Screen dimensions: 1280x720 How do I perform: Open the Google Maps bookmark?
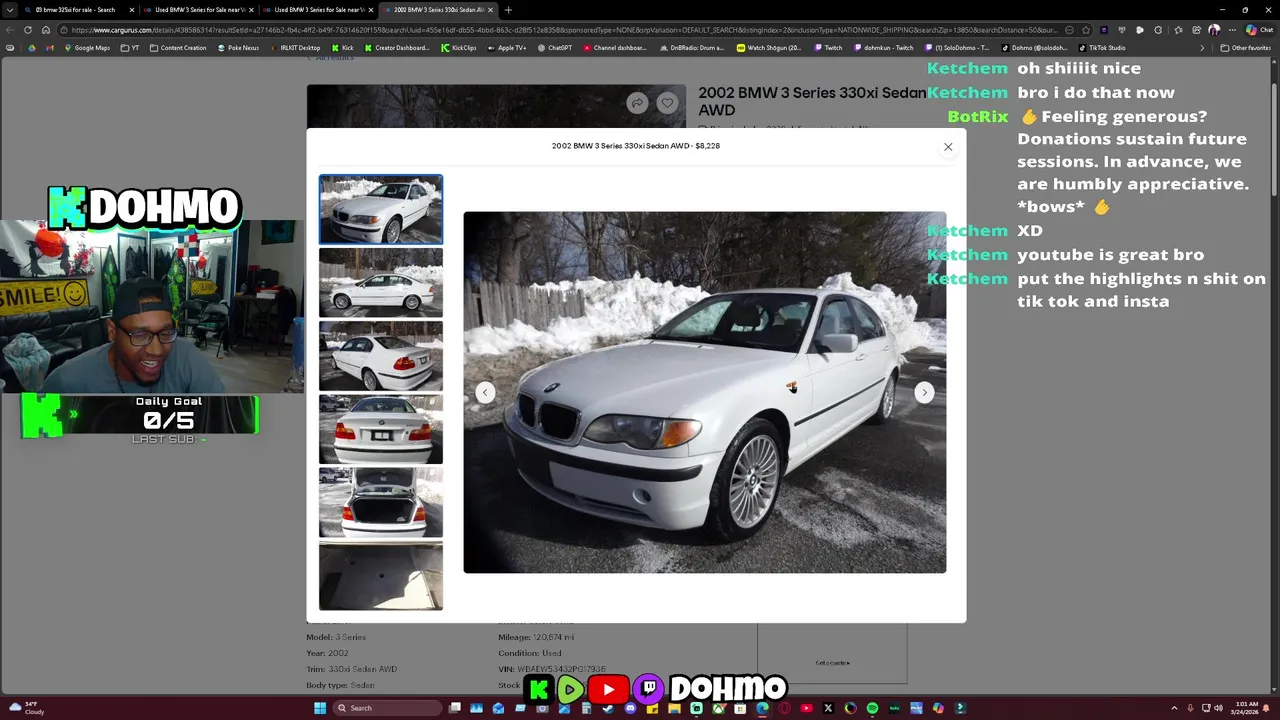tap(87, 48)
